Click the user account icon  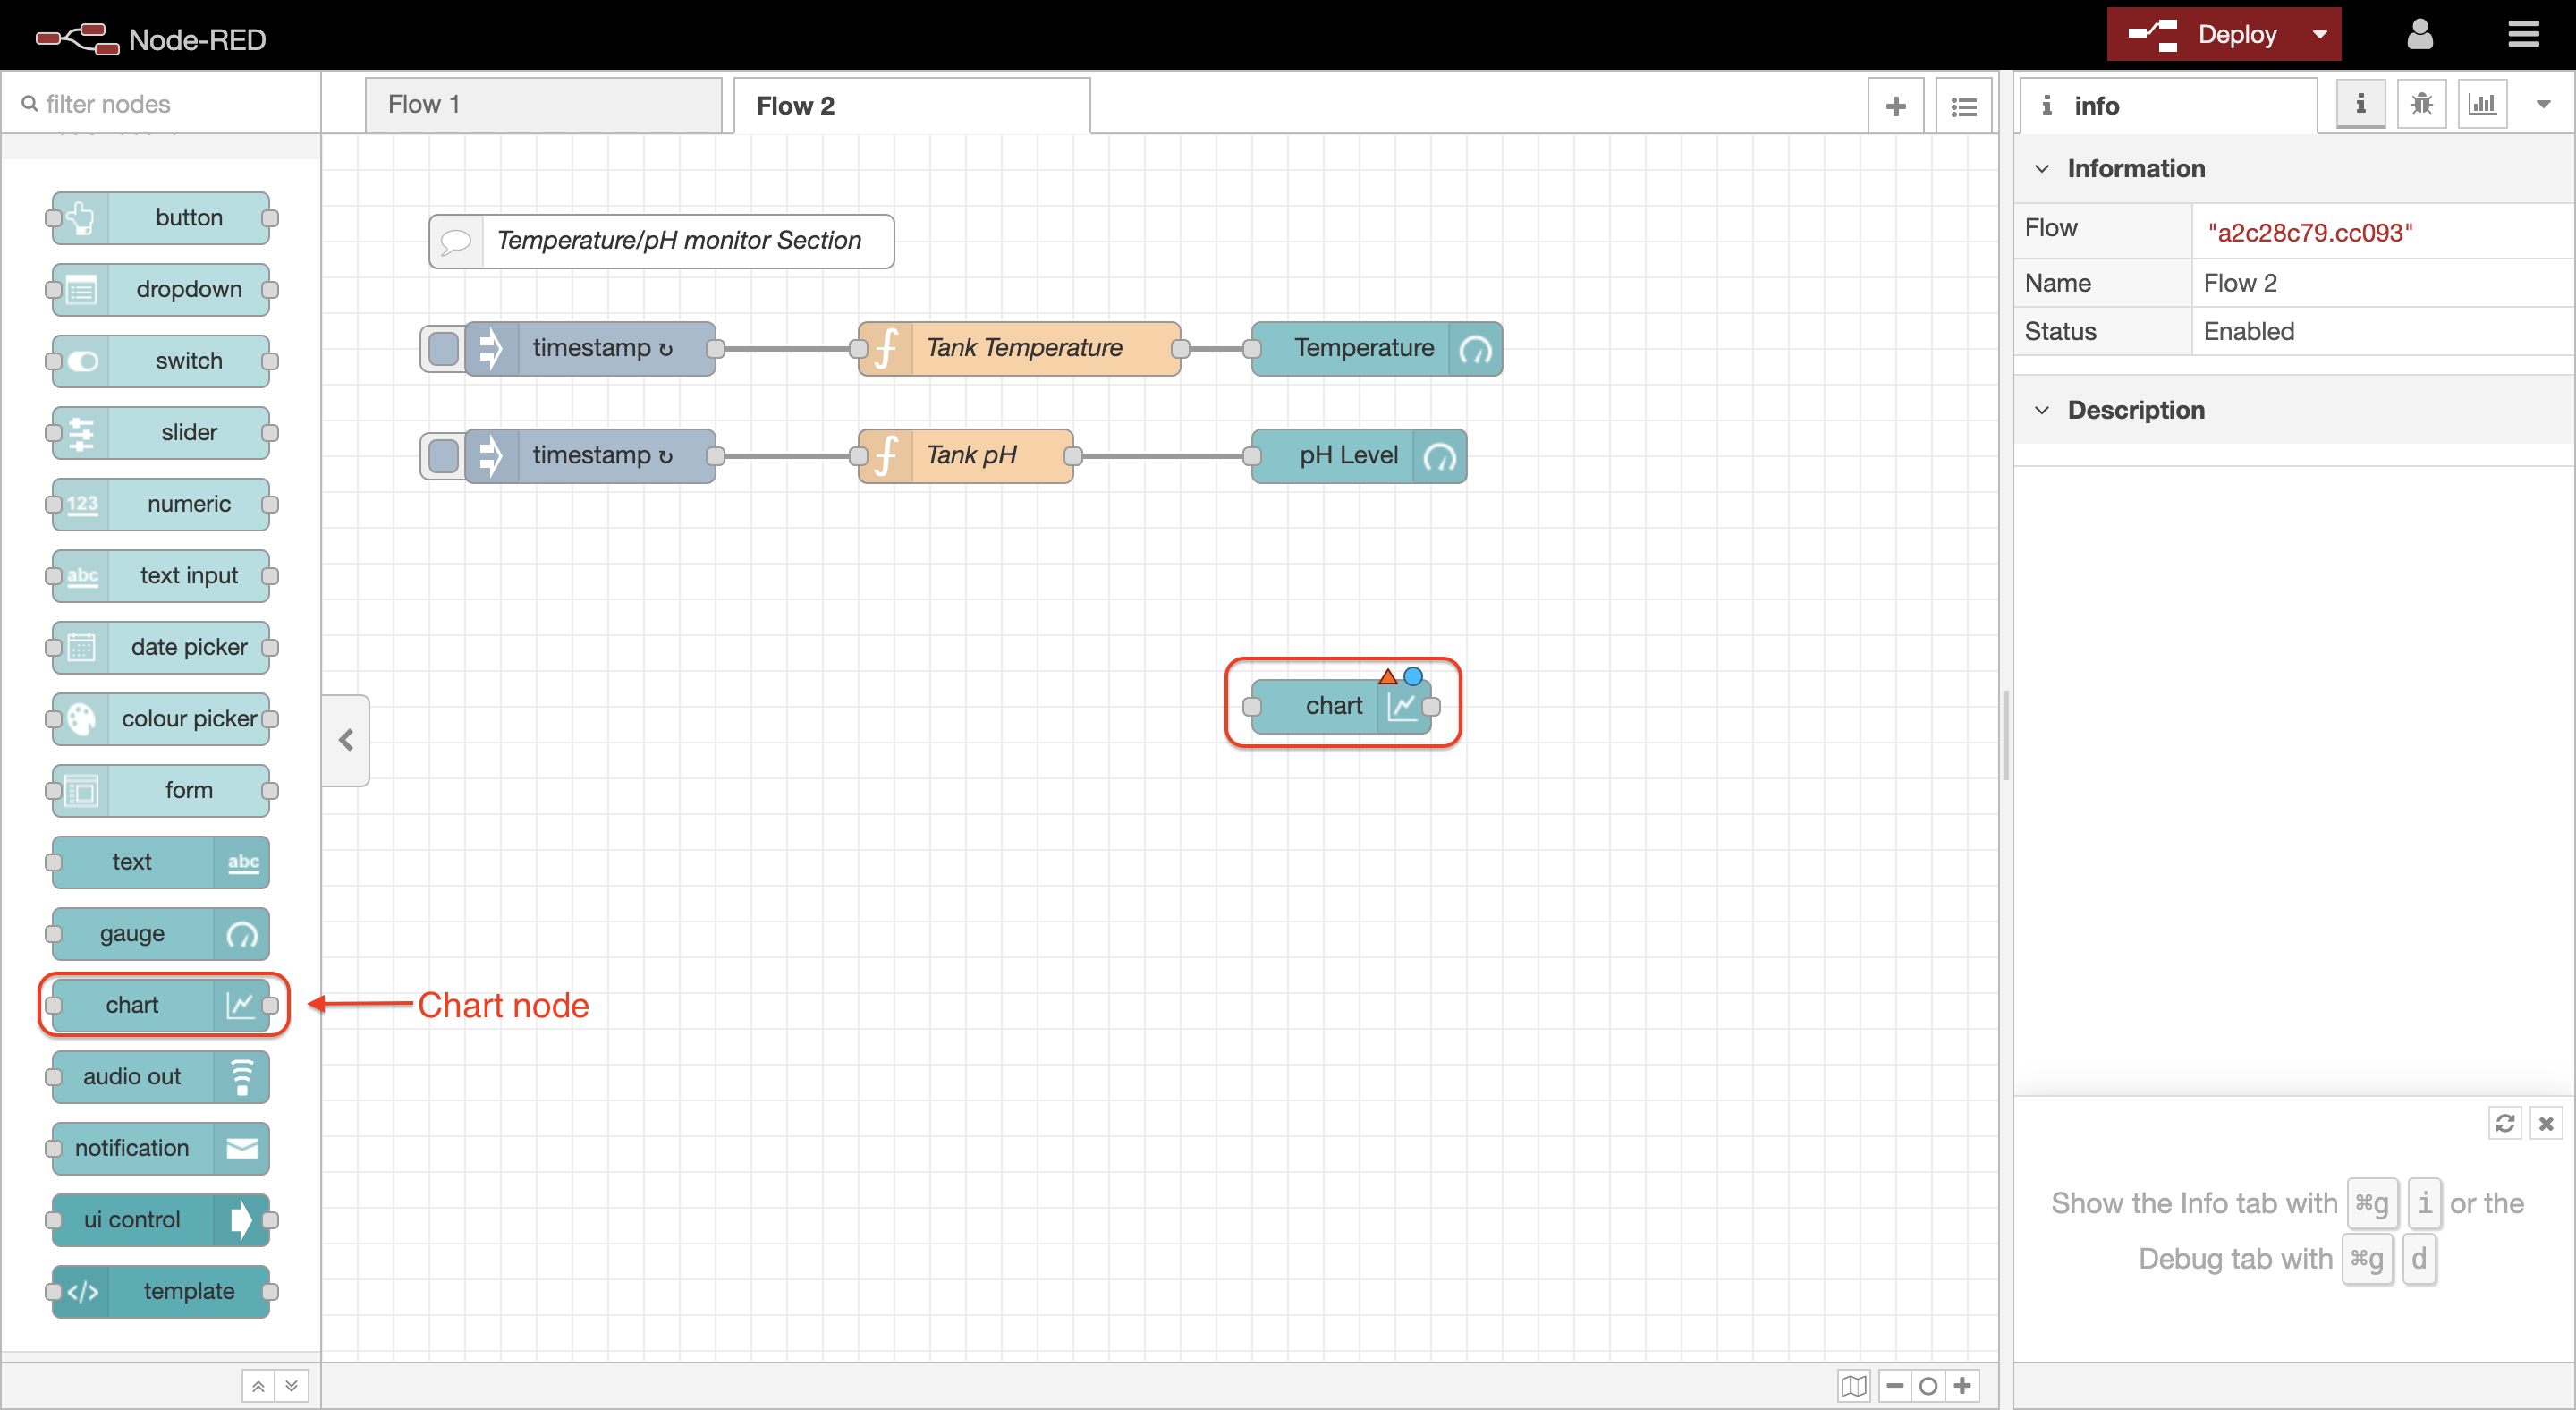click(x=2419, y=35)
